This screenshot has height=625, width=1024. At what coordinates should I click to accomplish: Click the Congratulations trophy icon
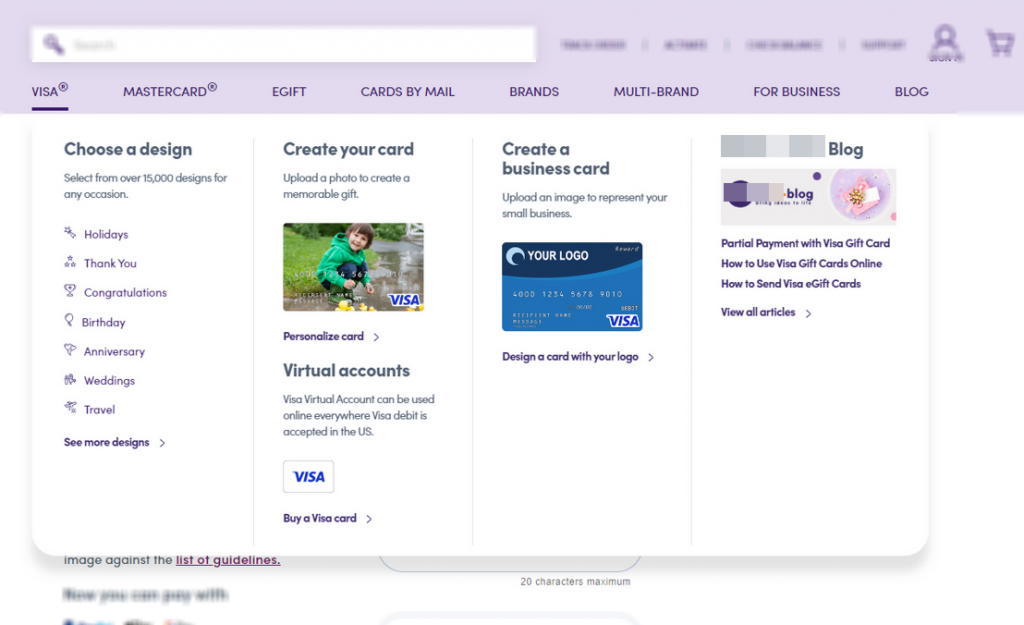pyautogui.click(x=70, y=291)
